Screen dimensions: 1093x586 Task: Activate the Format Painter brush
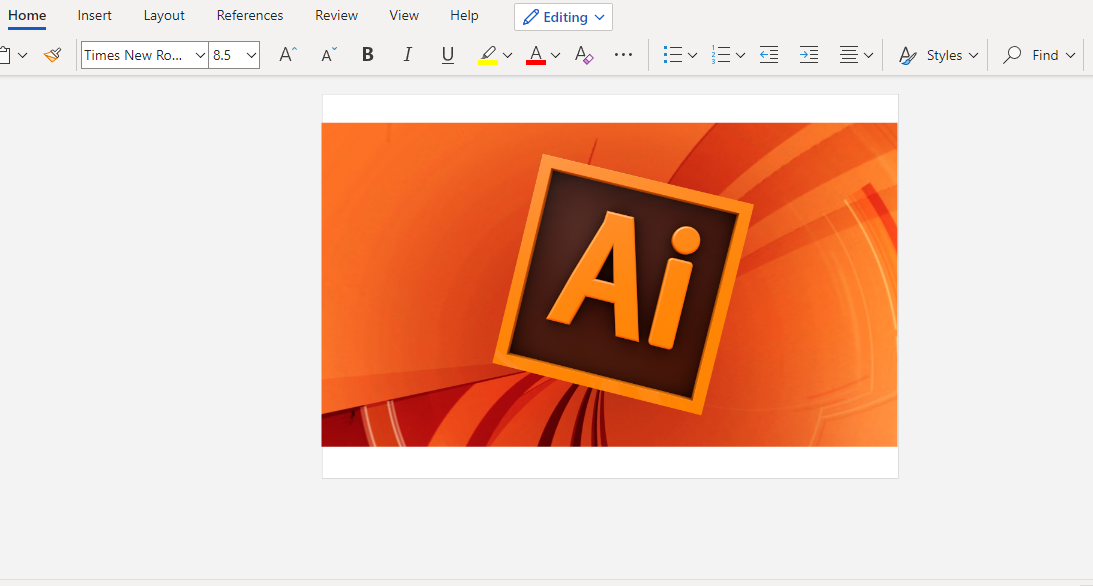pos(52,55)
